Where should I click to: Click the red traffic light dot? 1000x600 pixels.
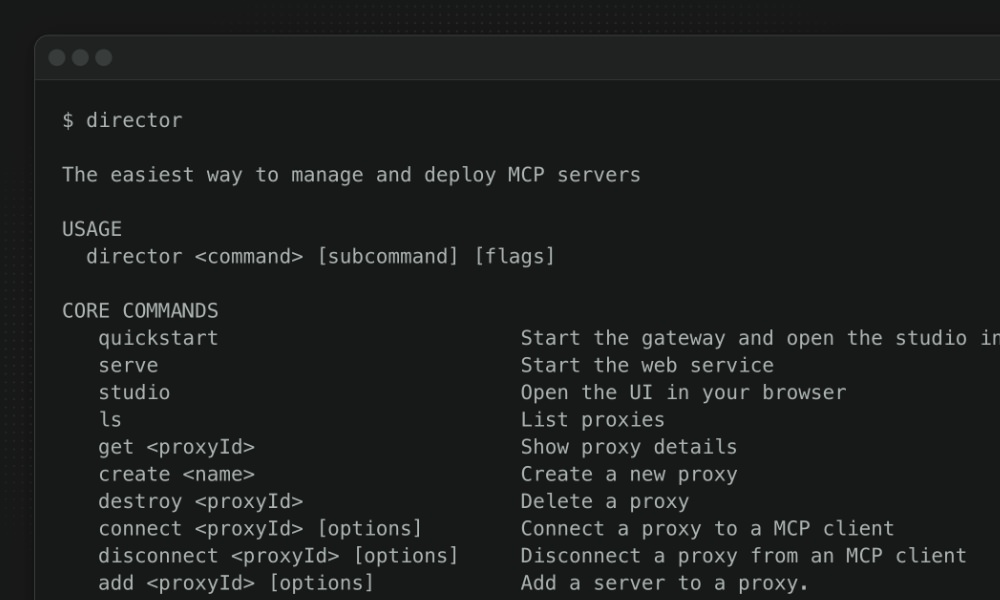pos(58,57)
